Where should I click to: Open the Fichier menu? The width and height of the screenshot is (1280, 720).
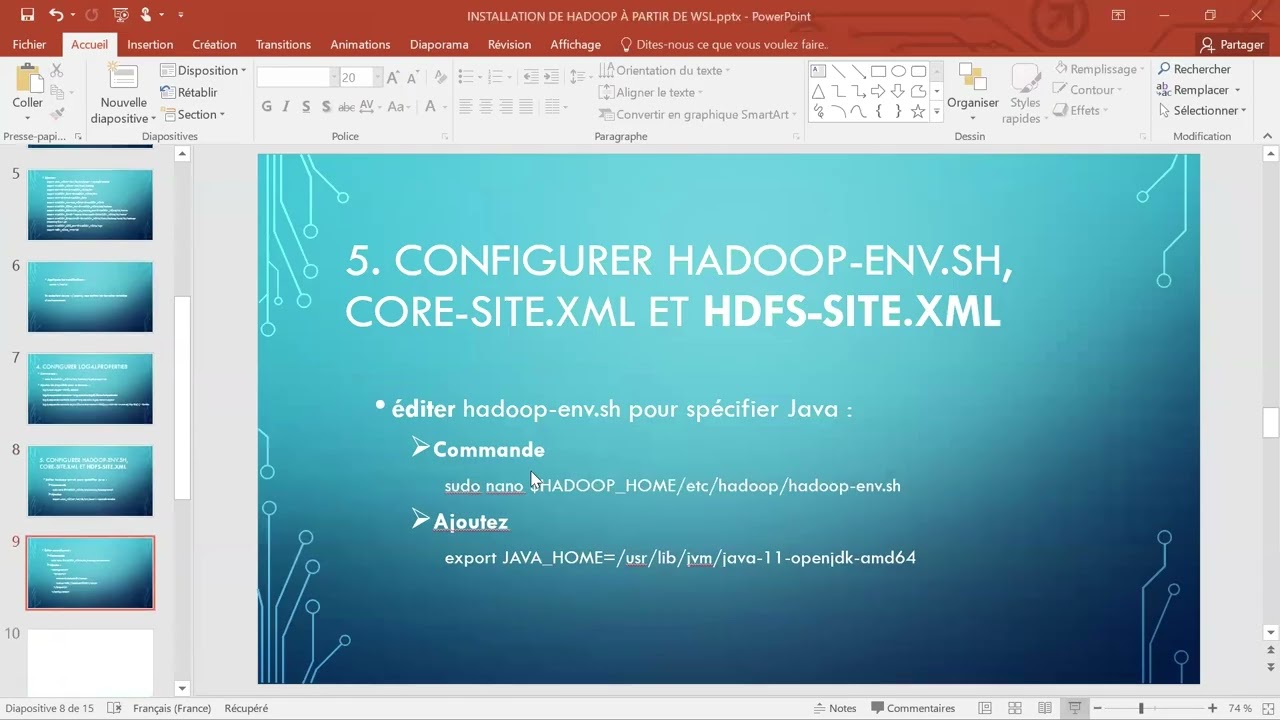30,44
